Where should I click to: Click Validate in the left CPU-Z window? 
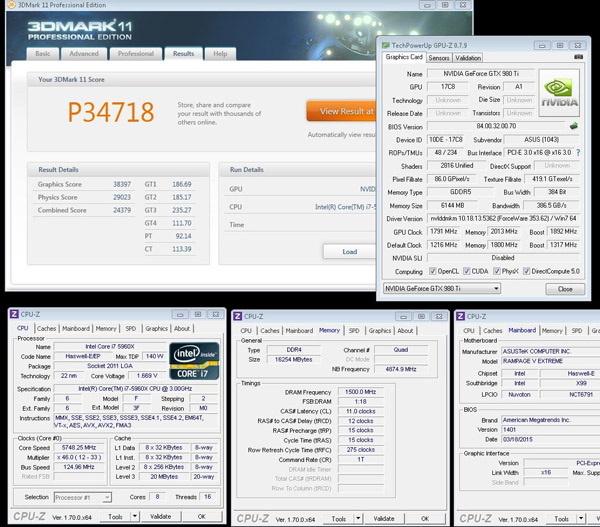(161, 516)
